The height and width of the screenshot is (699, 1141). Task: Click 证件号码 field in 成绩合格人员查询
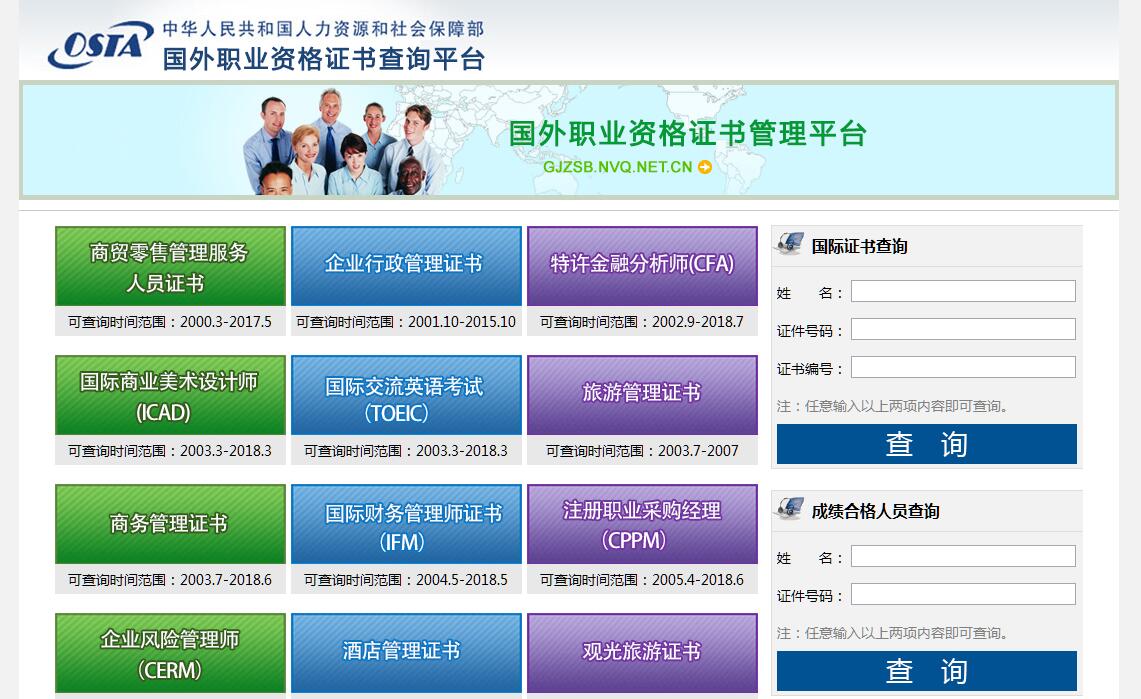[963, 594]
